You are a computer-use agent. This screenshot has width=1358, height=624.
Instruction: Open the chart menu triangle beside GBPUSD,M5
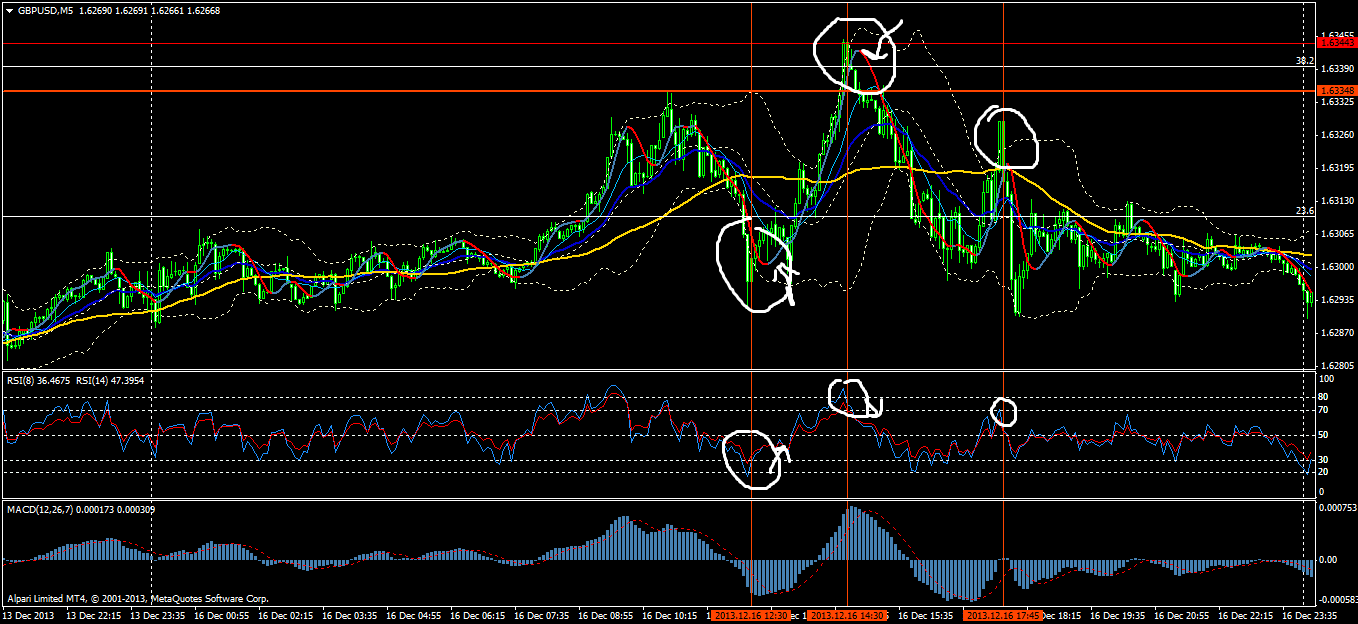(x=10, y=10)
